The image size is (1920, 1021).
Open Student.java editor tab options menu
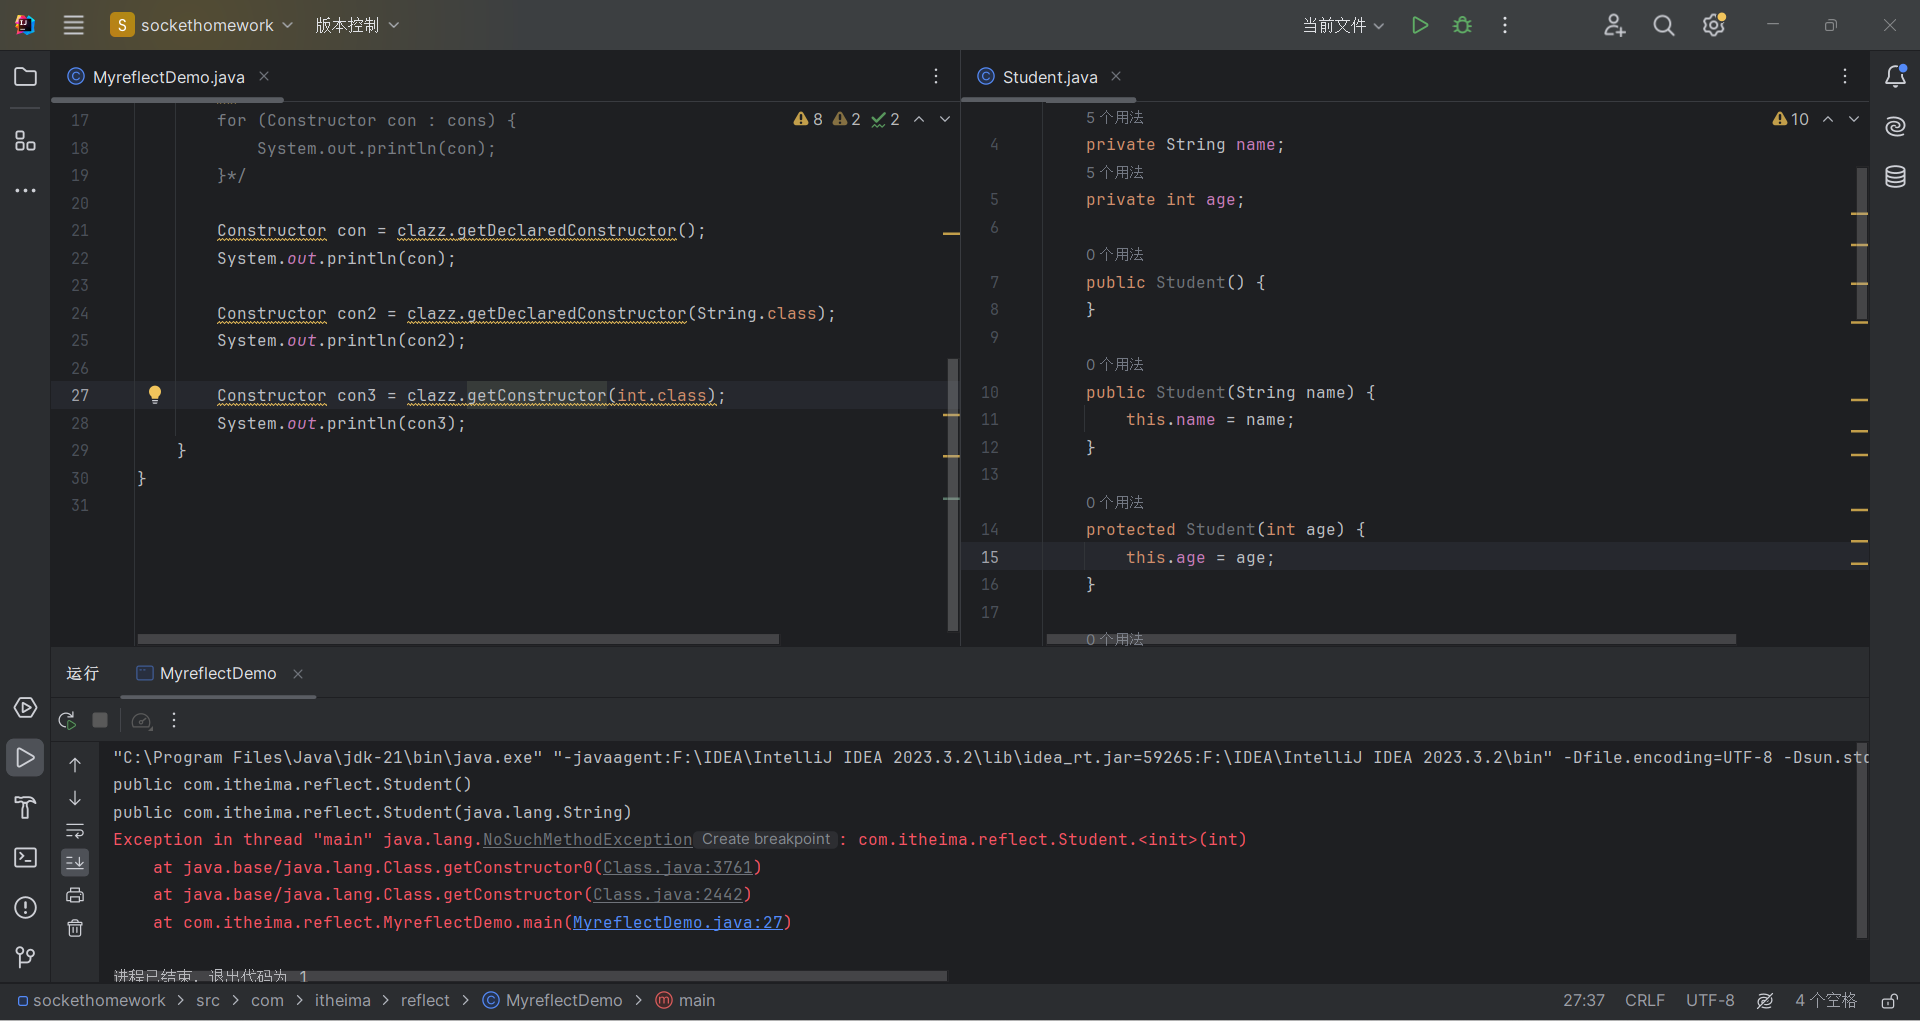1845,76
